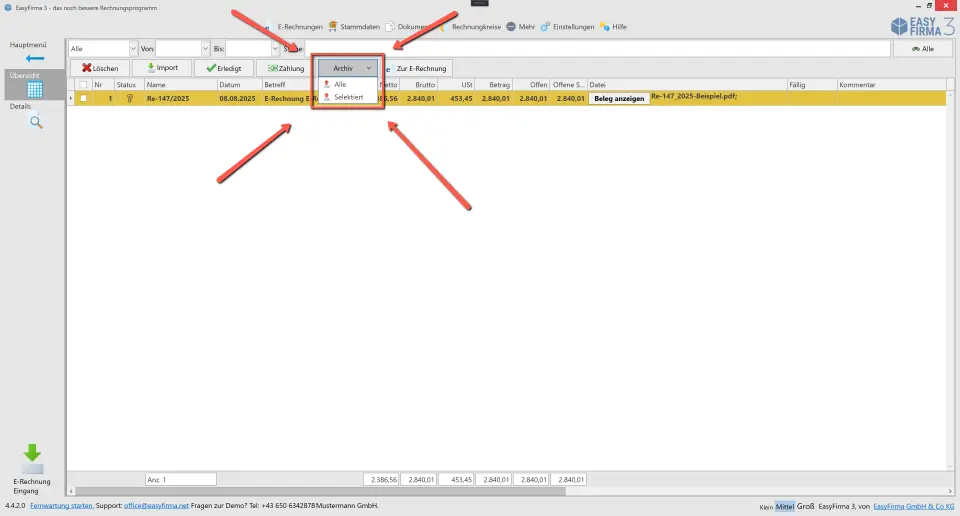Click the date cell 08.08.2025
The height and width of the screenshot is (516, 960).
238,98
